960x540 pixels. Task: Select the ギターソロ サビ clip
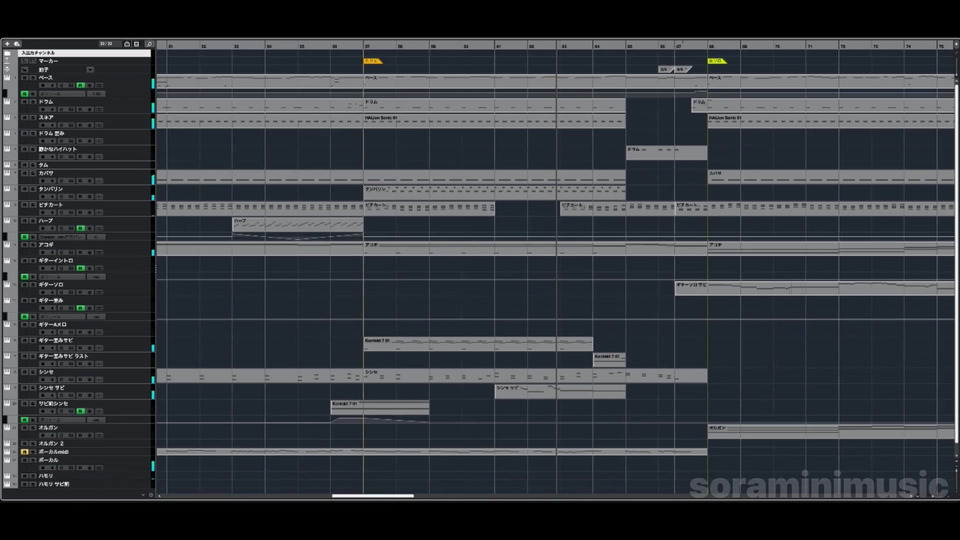814,288
